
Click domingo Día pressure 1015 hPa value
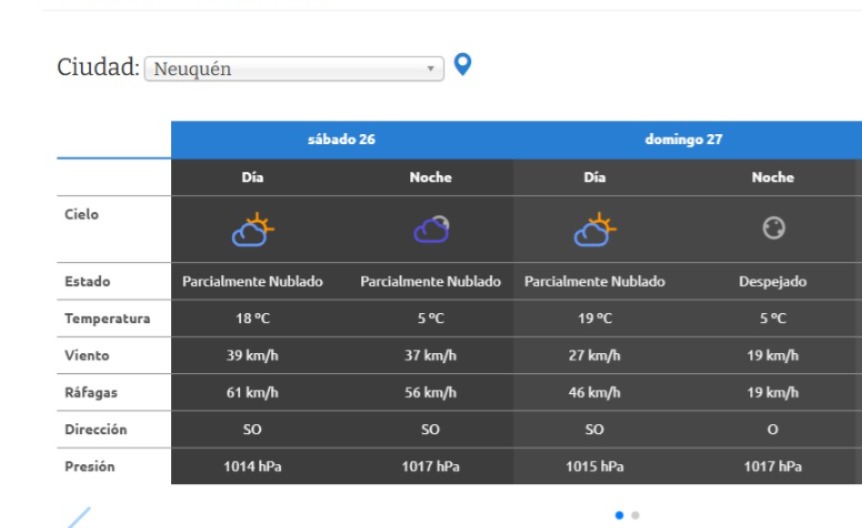click(595, 467)
